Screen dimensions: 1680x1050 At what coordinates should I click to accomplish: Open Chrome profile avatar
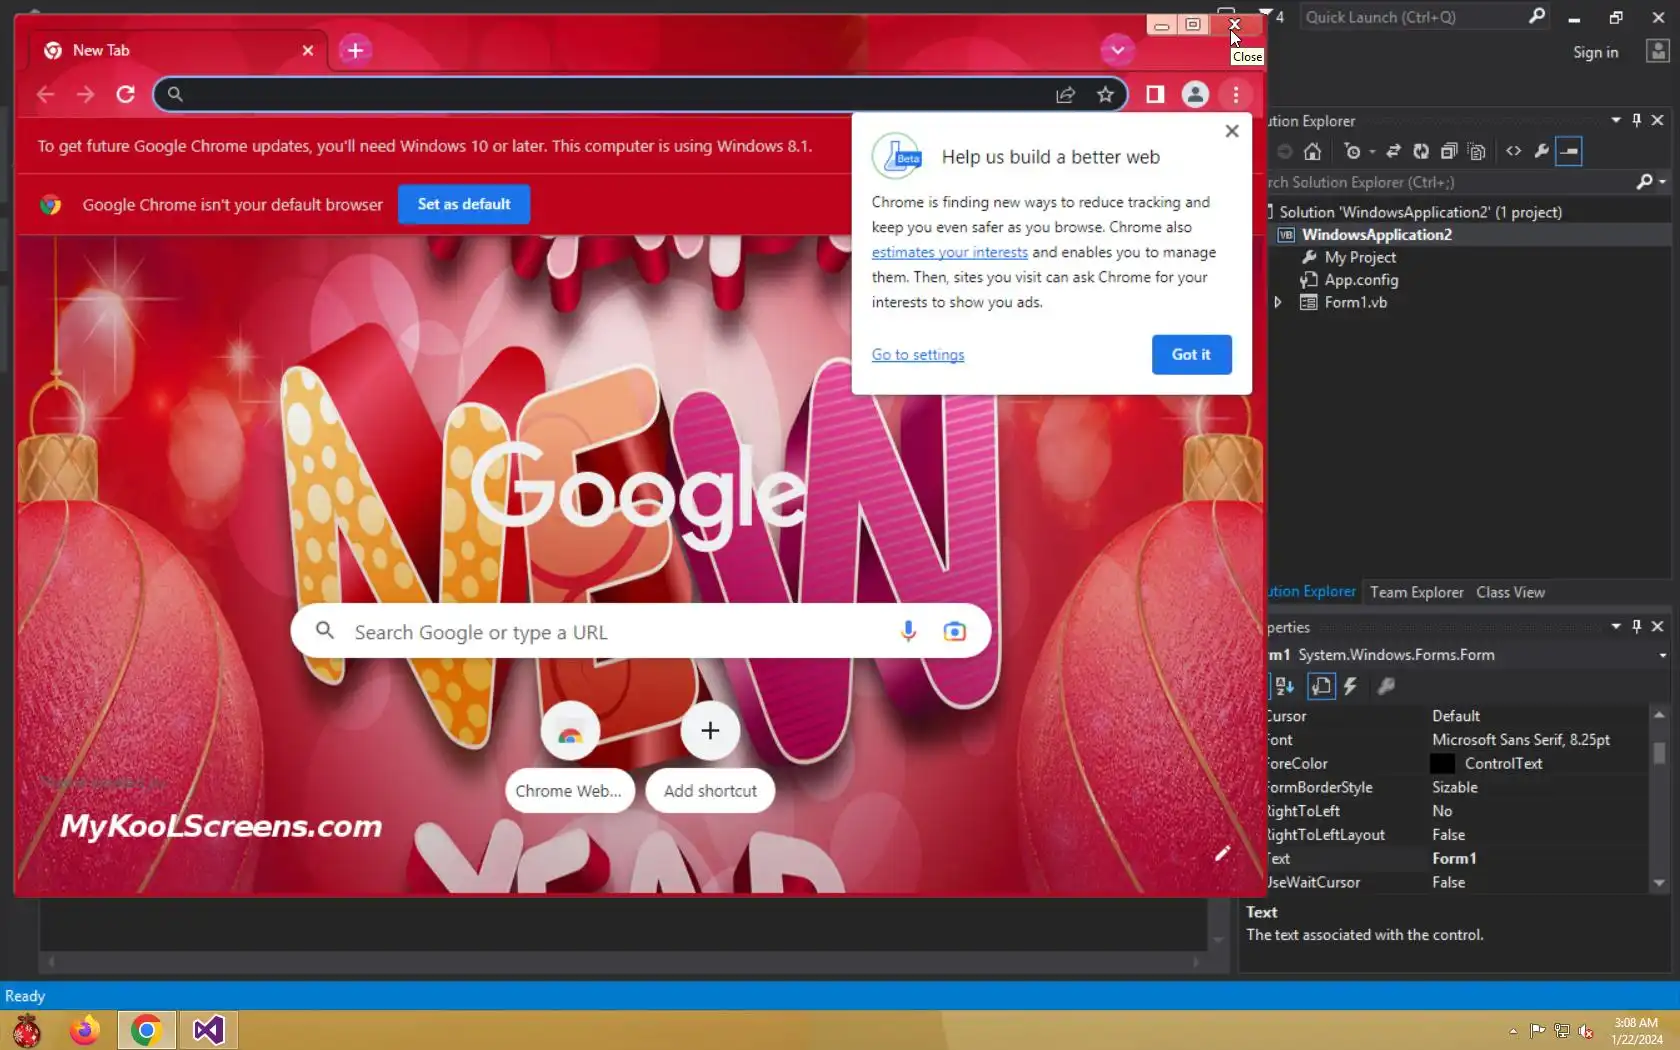pos(1195,94)
